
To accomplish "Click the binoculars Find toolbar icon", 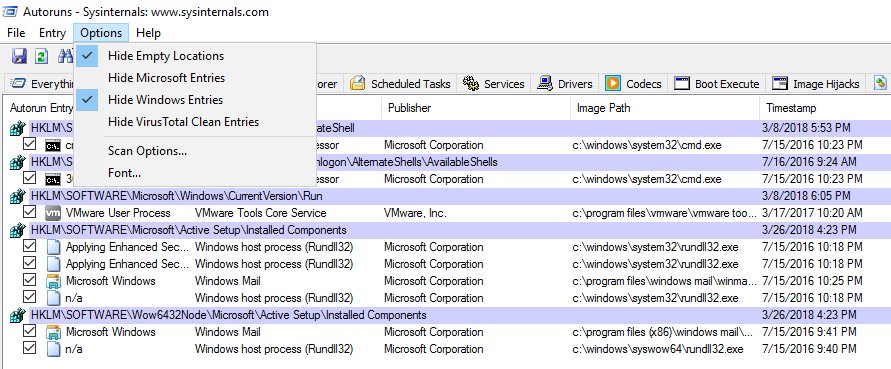I will click(65, 56).
